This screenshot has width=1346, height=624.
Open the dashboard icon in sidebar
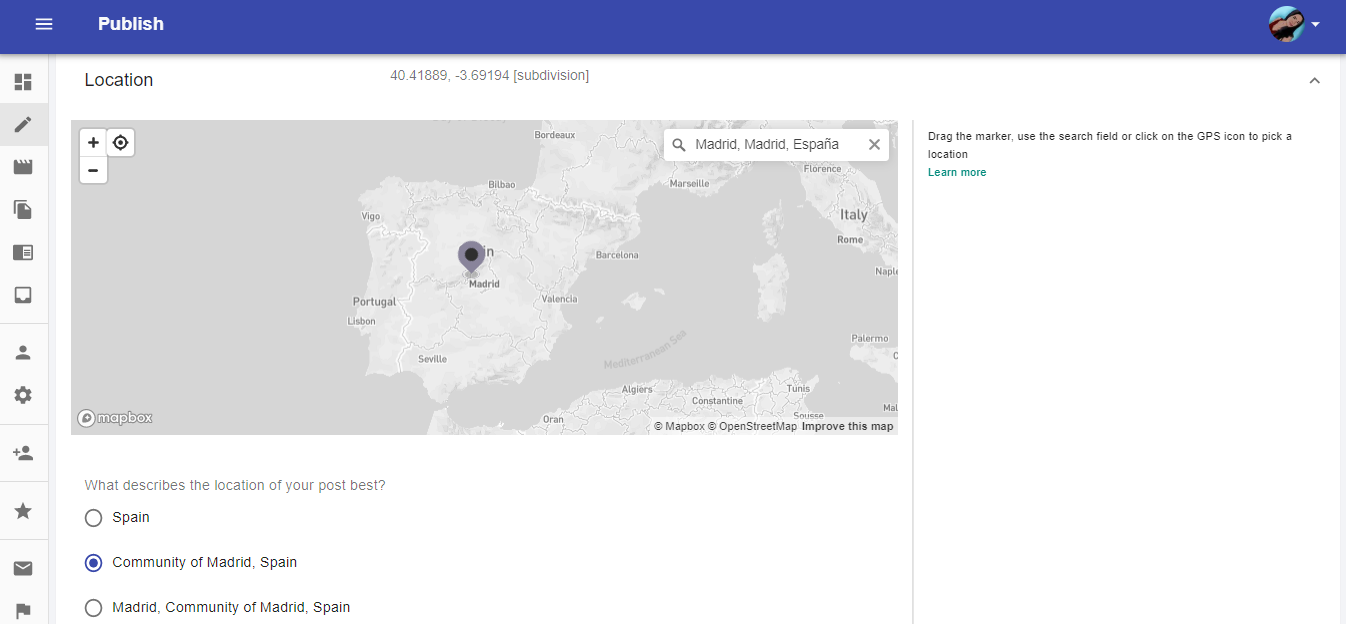(23, 82)
